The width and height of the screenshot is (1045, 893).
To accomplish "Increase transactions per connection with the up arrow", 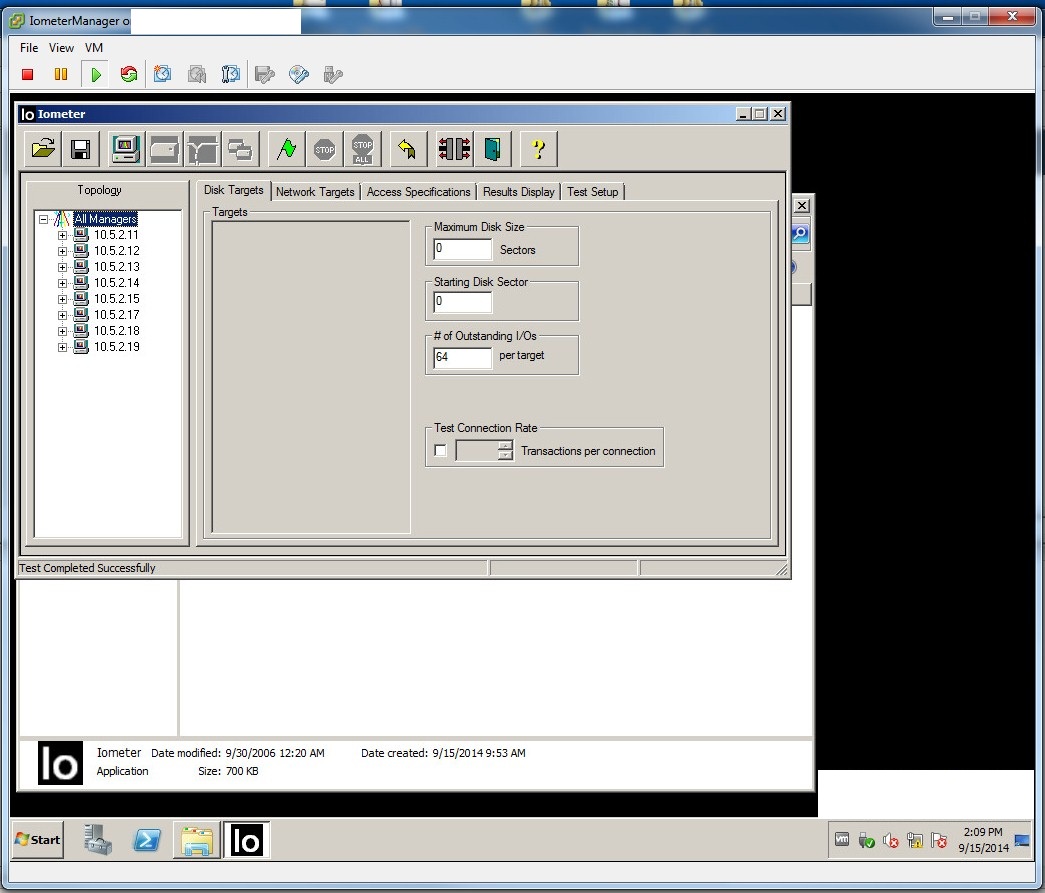I will tap(506, 446).
